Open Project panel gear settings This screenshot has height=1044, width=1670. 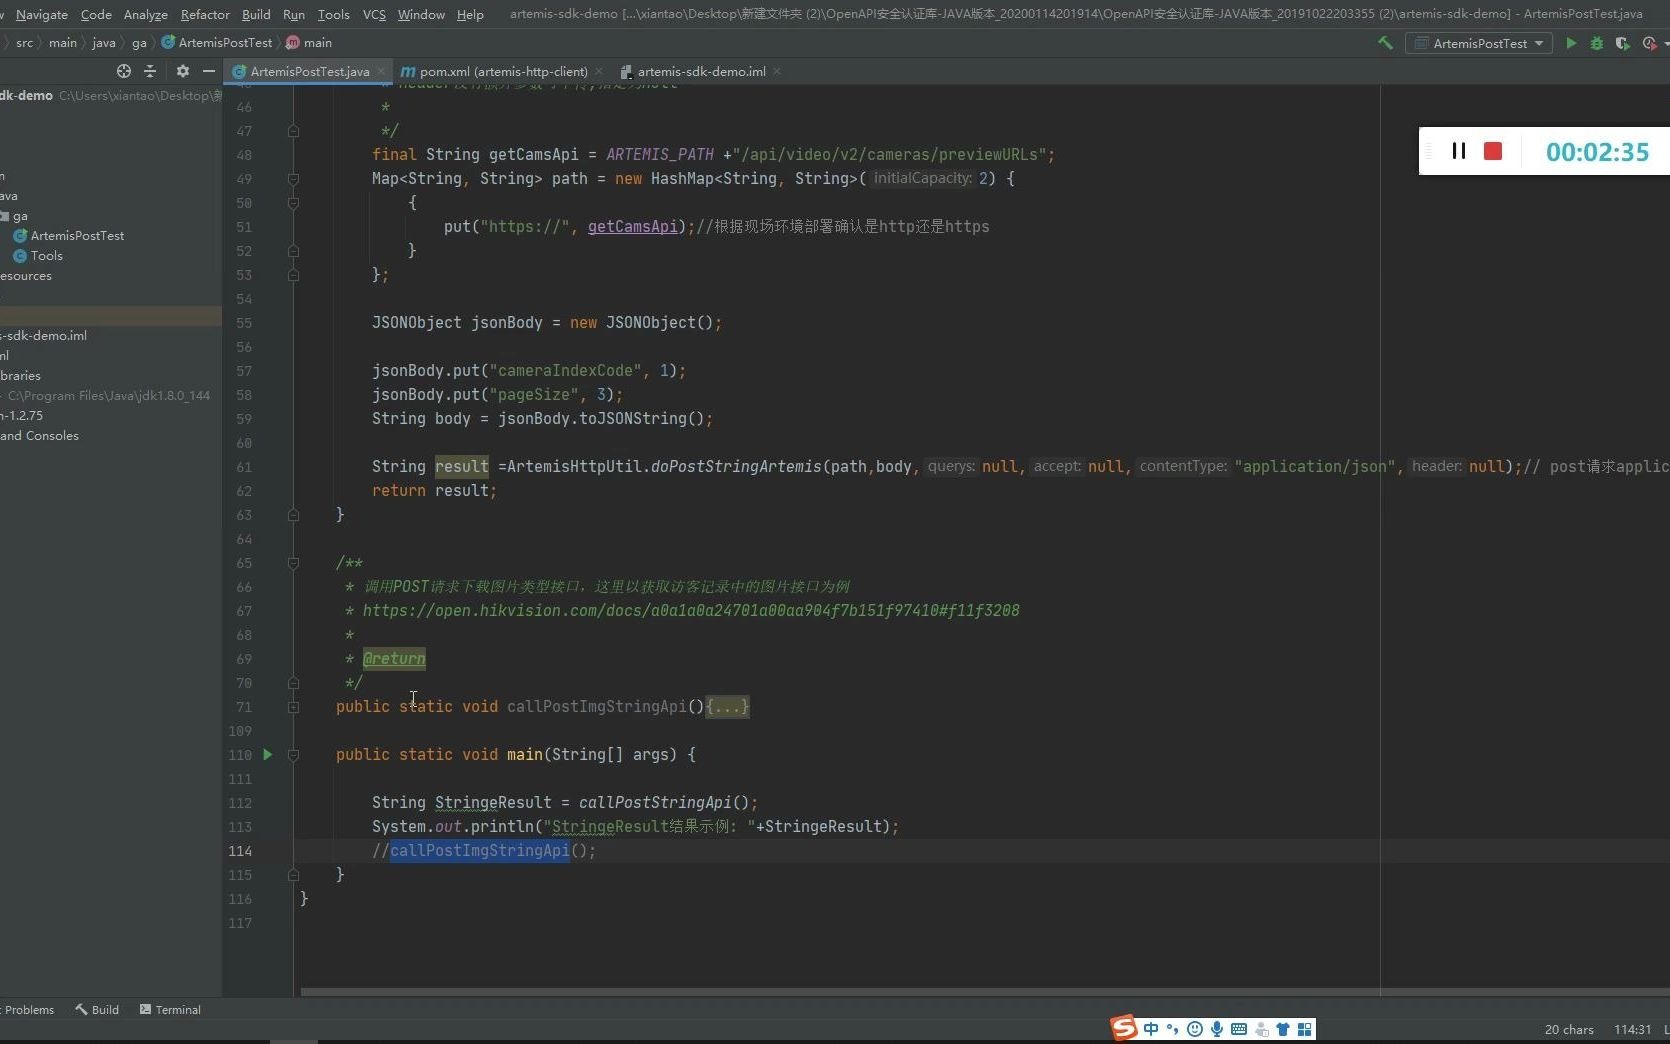coord(182,71)
